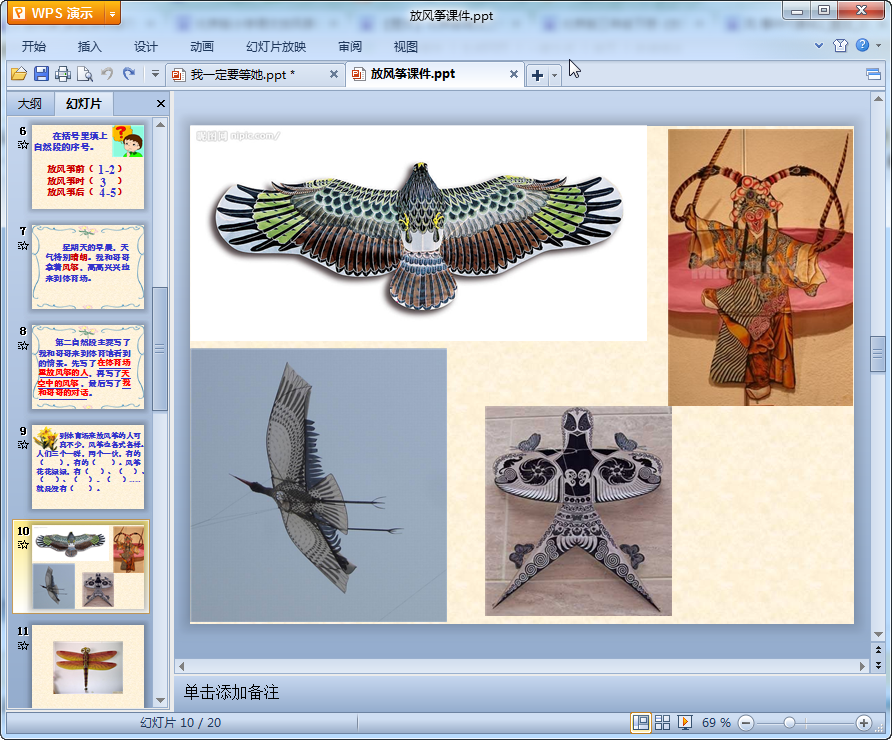This screenshot has width=892, height=740.
Task: Click the animation star icon under slide 7
Action: (x=23, y=245)
